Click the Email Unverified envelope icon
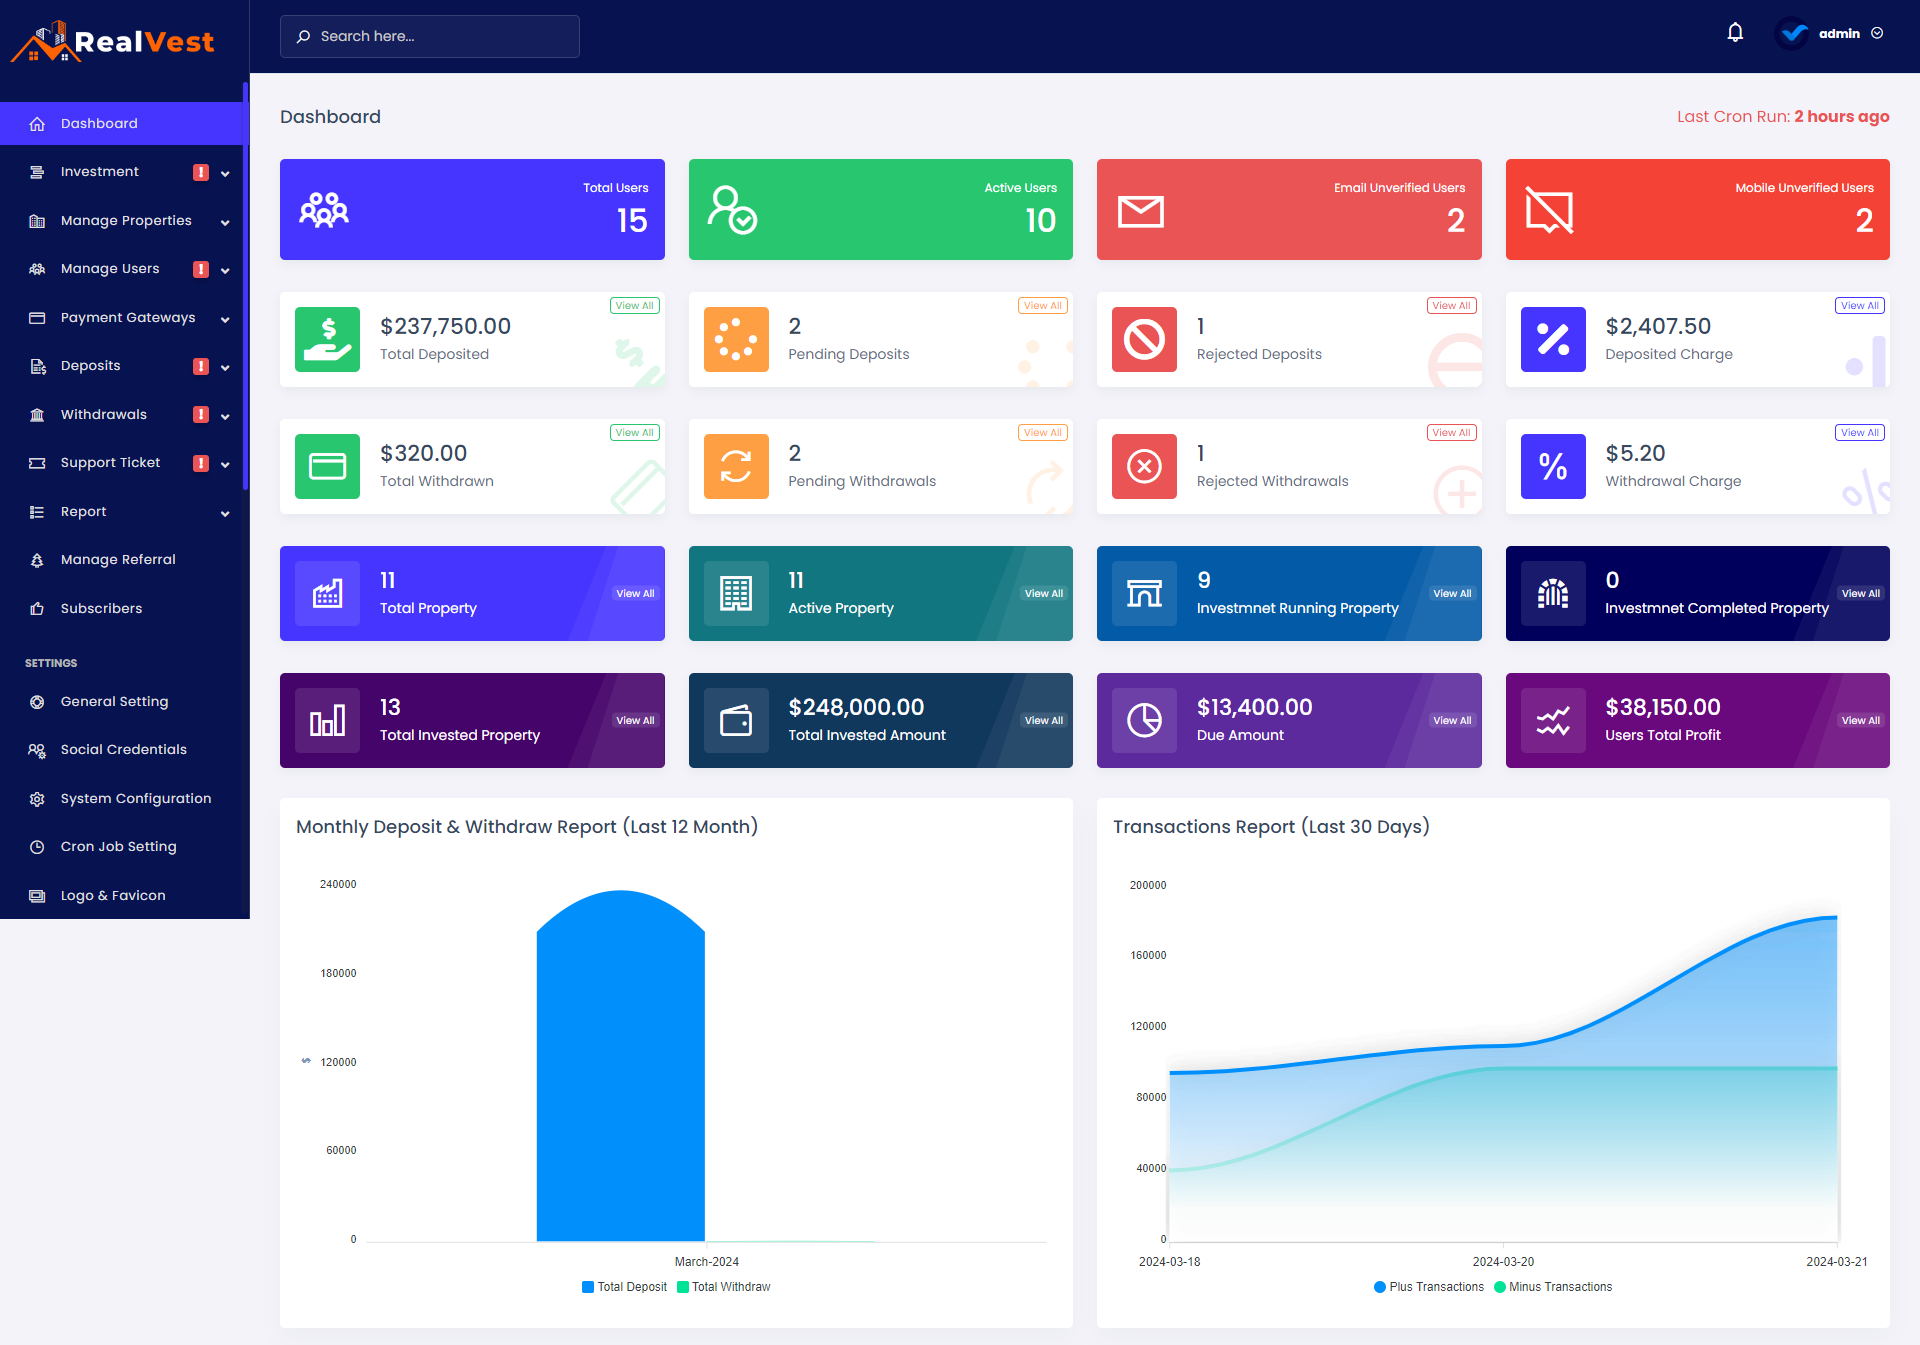The height and width of the screenshot is (1345, 1920). 1140,211
